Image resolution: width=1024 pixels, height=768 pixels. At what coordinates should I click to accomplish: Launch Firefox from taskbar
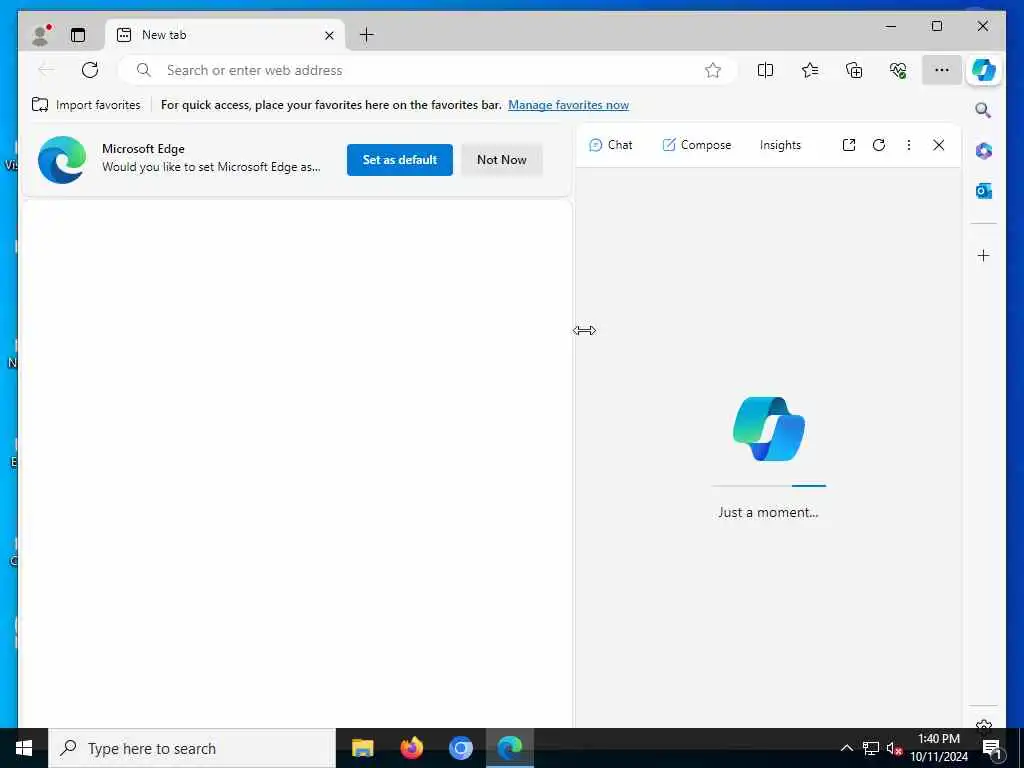click(x=411, y=748)
